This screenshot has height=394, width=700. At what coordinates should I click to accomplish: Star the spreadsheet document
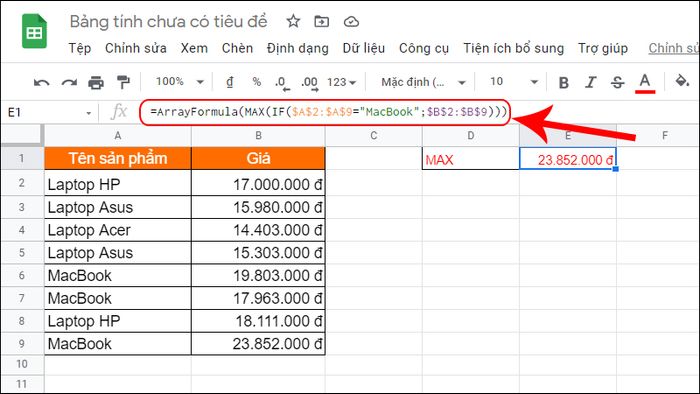pyautogui.click(x=293, y=21)
